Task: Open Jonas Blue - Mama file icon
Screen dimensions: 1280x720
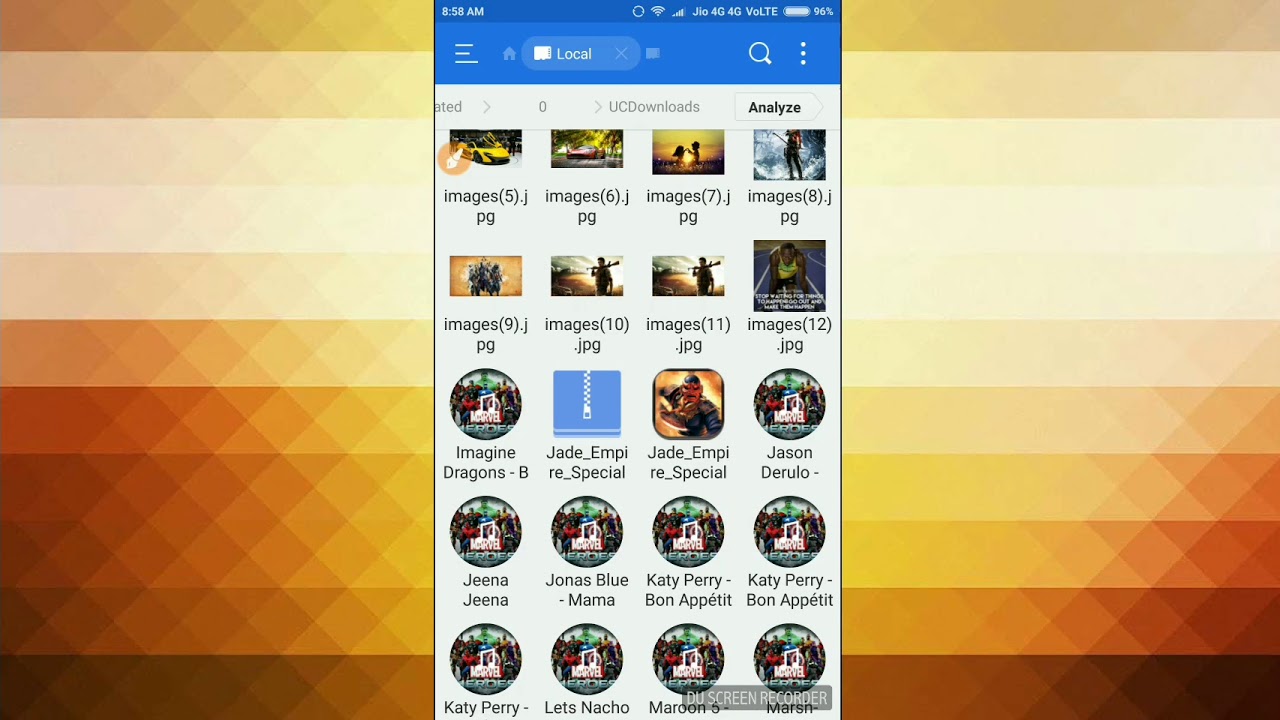Action: 587,532
